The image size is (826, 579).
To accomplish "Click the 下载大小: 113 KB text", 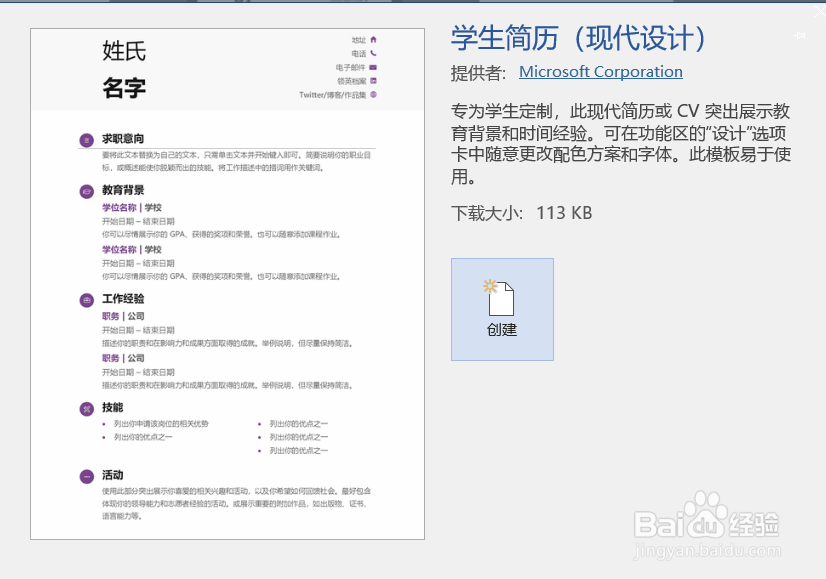I will (x=522, y=213).
